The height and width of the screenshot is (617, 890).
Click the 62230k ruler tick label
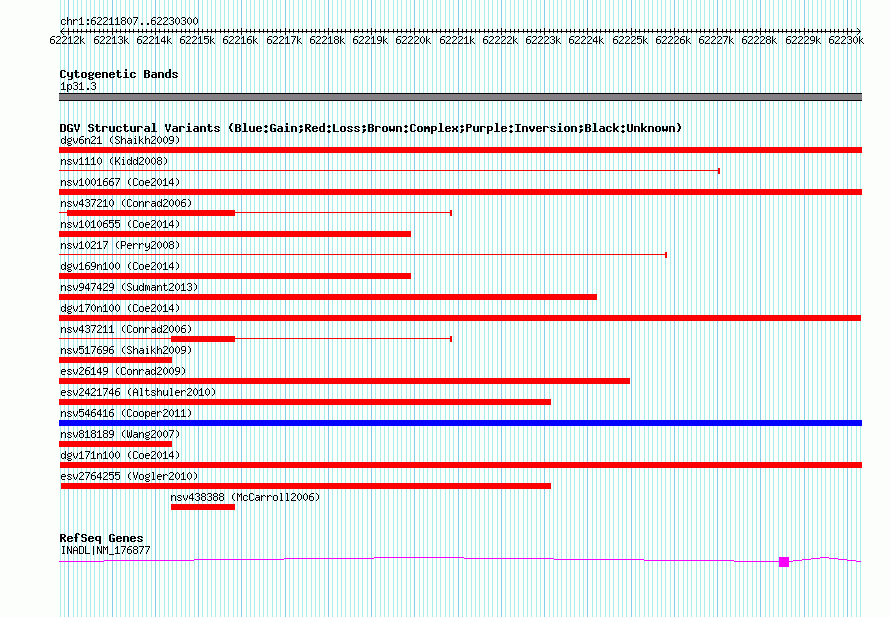846,40
